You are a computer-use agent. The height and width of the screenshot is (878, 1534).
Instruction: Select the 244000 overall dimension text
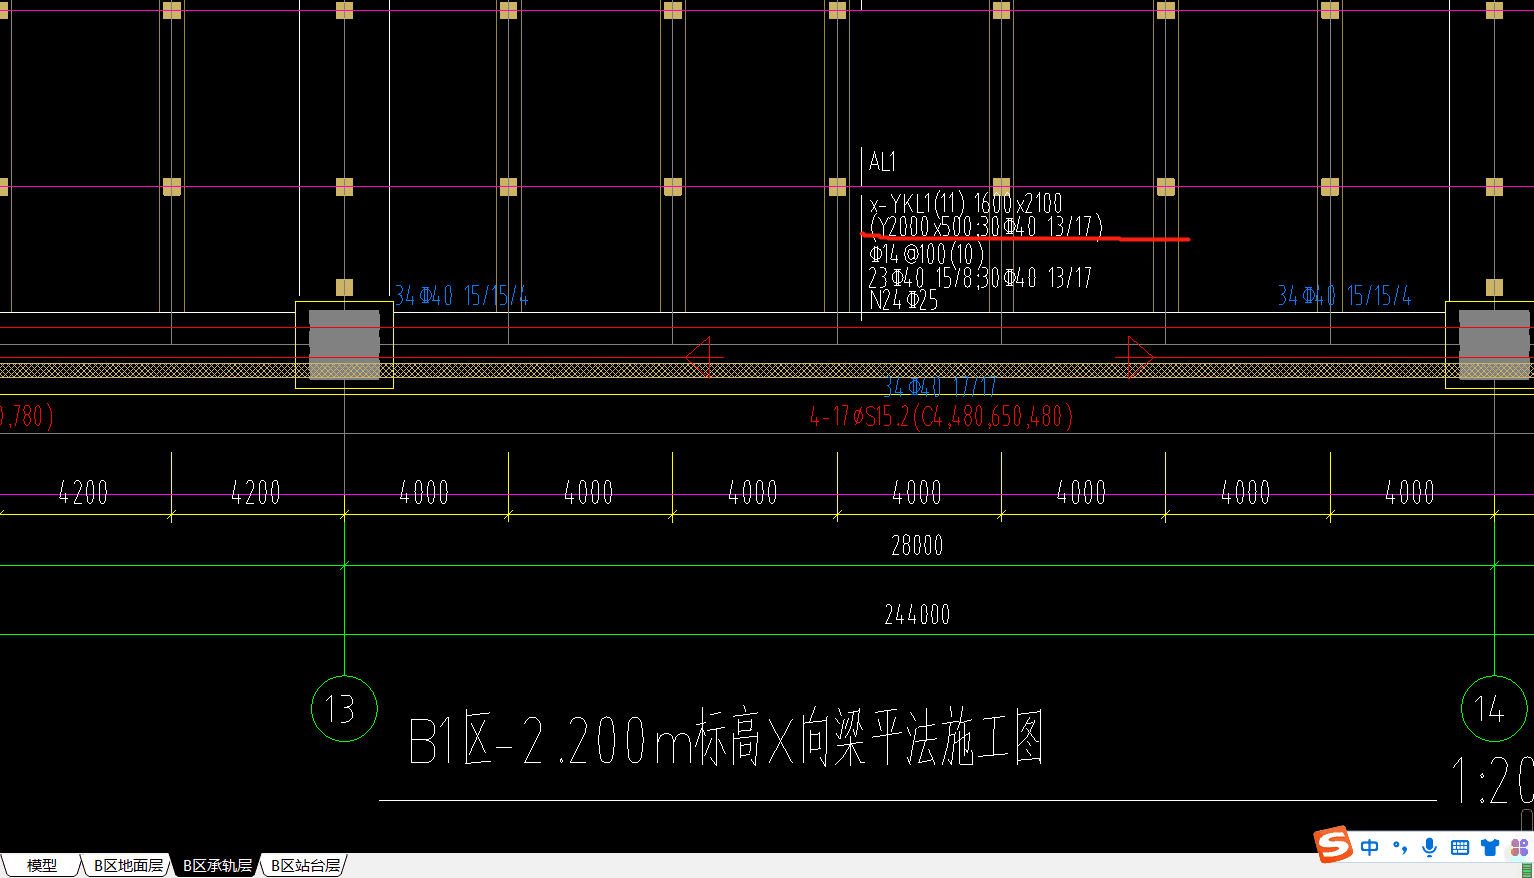point(917,614)
